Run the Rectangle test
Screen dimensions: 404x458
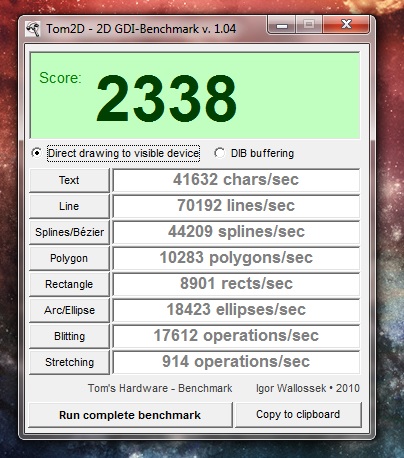coord(69,284)
